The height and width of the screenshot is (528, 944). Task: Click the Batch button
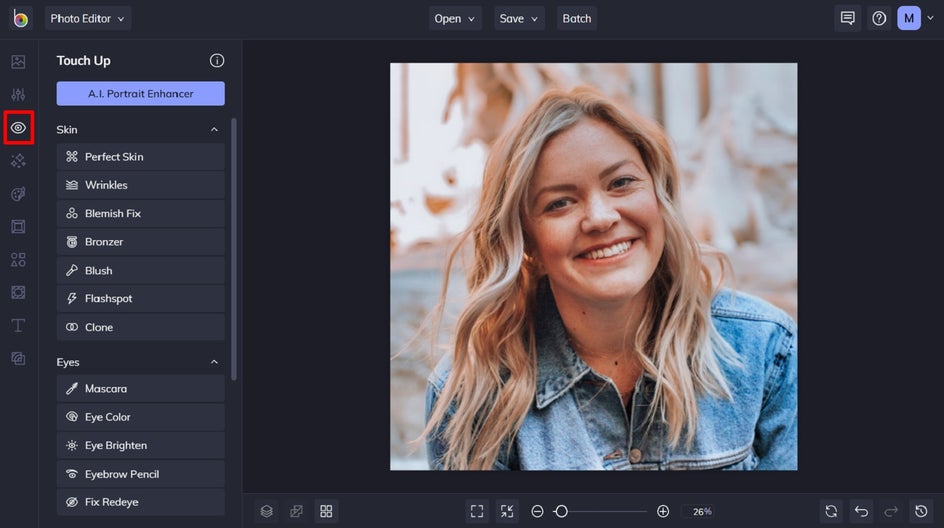577,18
